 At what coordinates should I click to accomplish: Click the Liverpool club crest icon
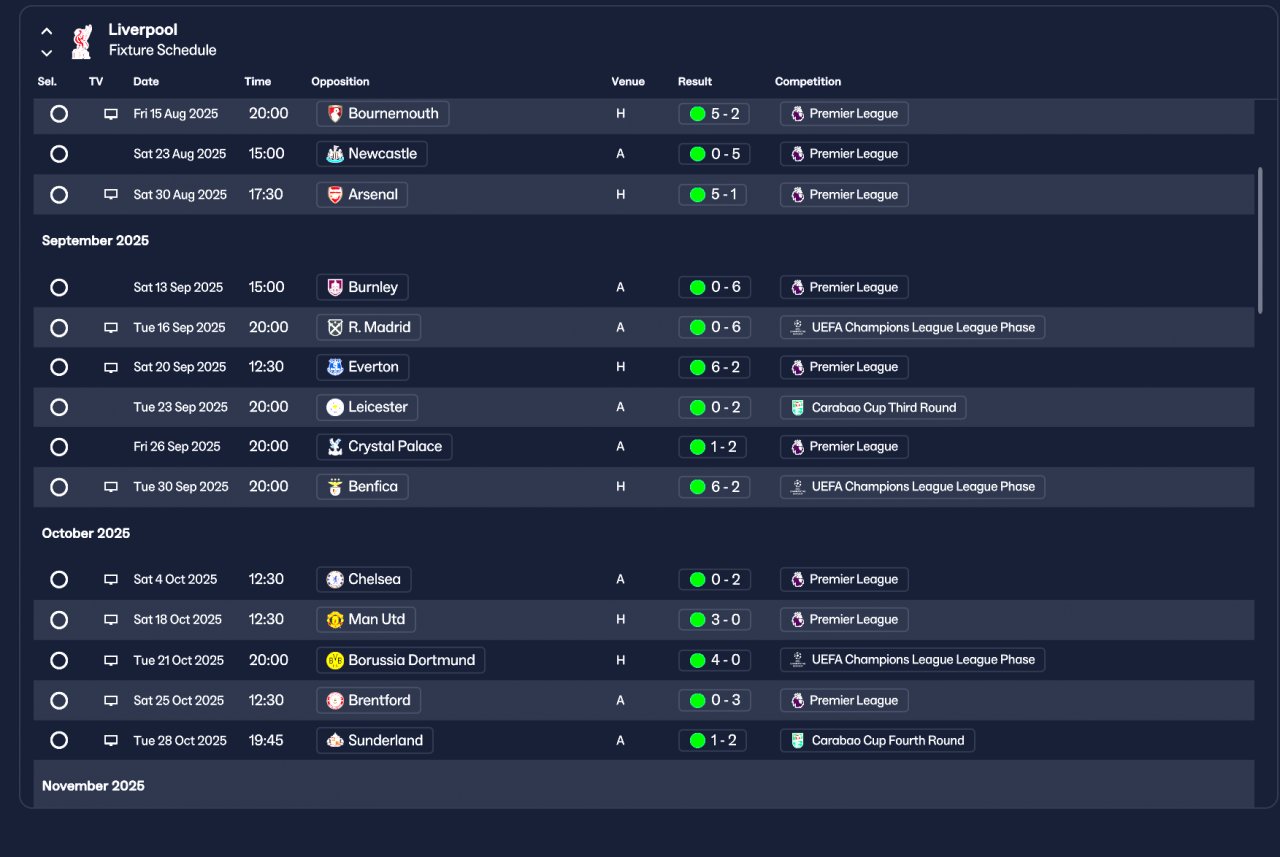pyautogui.click(x=81, y=40)
